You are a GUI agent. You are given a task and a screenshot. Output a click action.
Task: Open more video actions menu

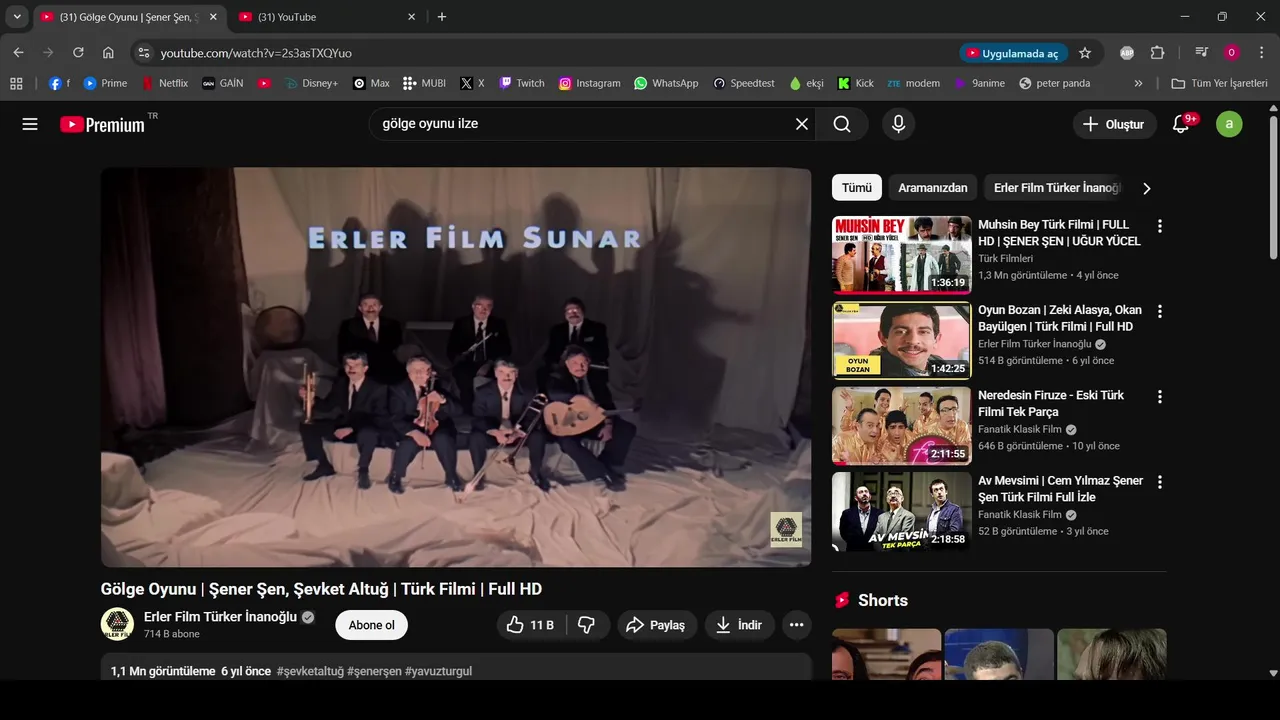(796, 625)
